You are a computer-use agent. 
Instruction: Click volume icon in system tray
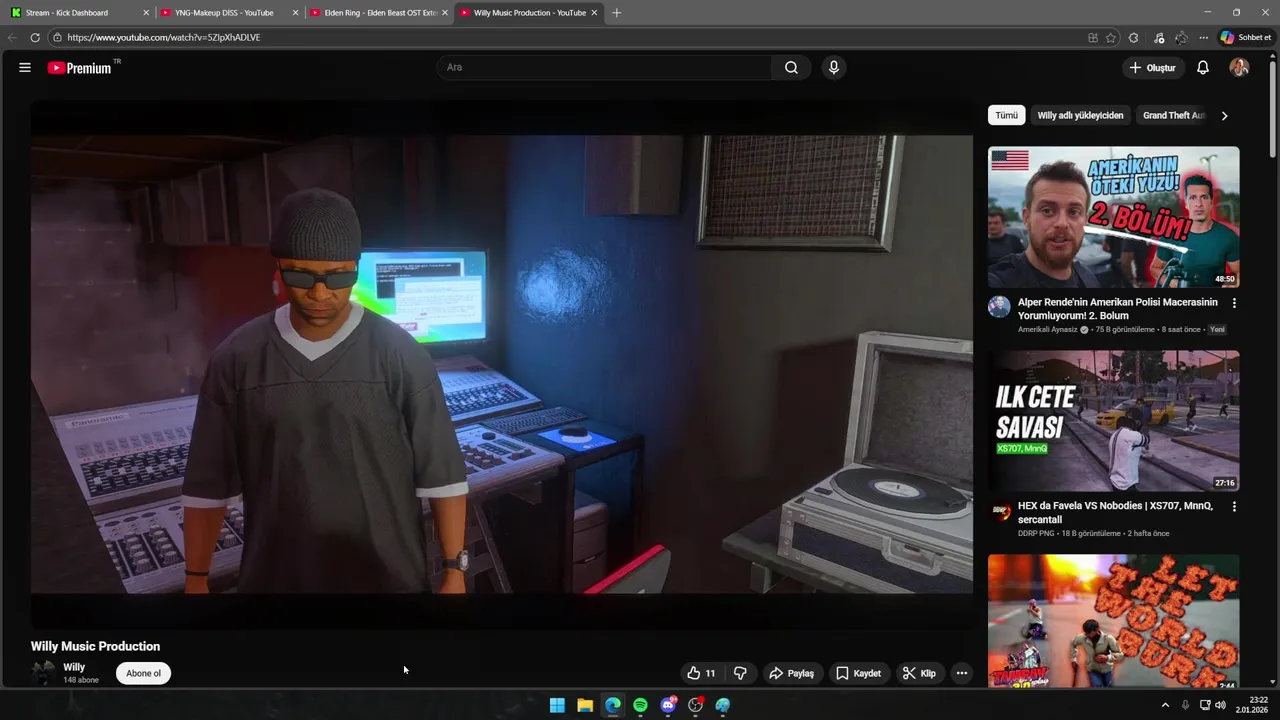(x=1221, y=705)
